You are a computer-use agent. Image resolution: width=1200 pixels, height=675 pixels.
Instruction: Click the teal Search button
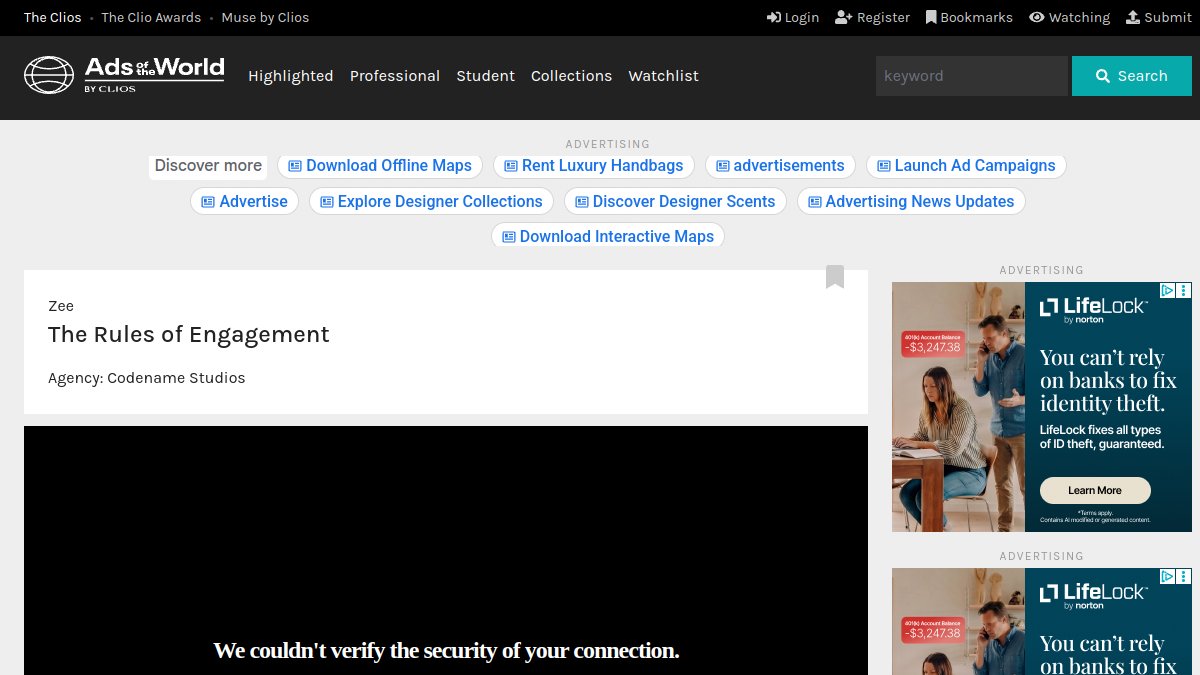pos(1132,76)
